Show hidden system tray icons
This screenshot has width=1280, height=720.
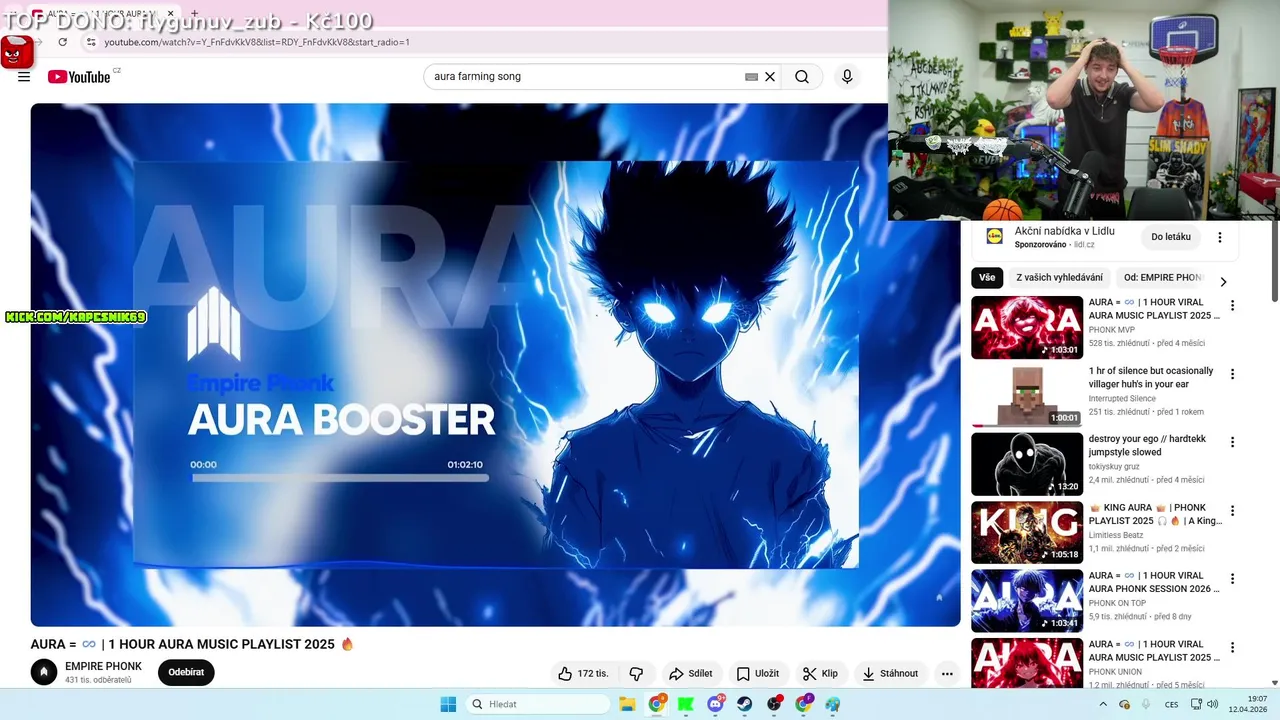point(1103,704)
